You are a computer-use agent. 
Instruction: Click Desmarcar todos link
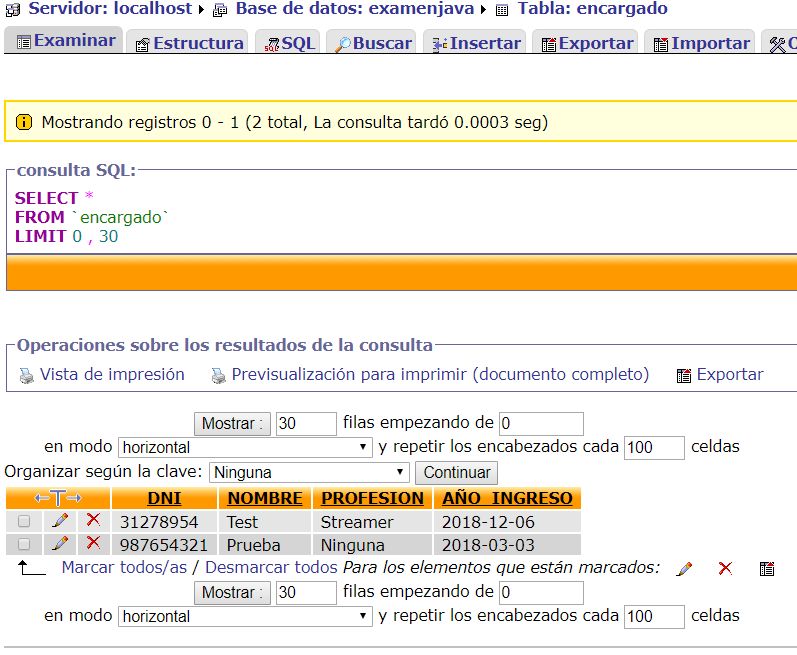point(271,567)
